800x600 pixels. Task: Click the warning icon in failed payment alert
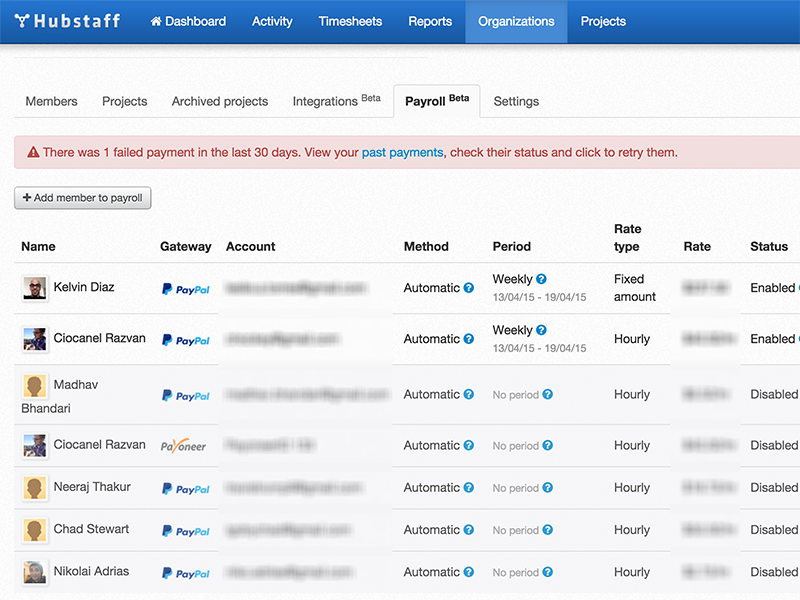[33, 153]
